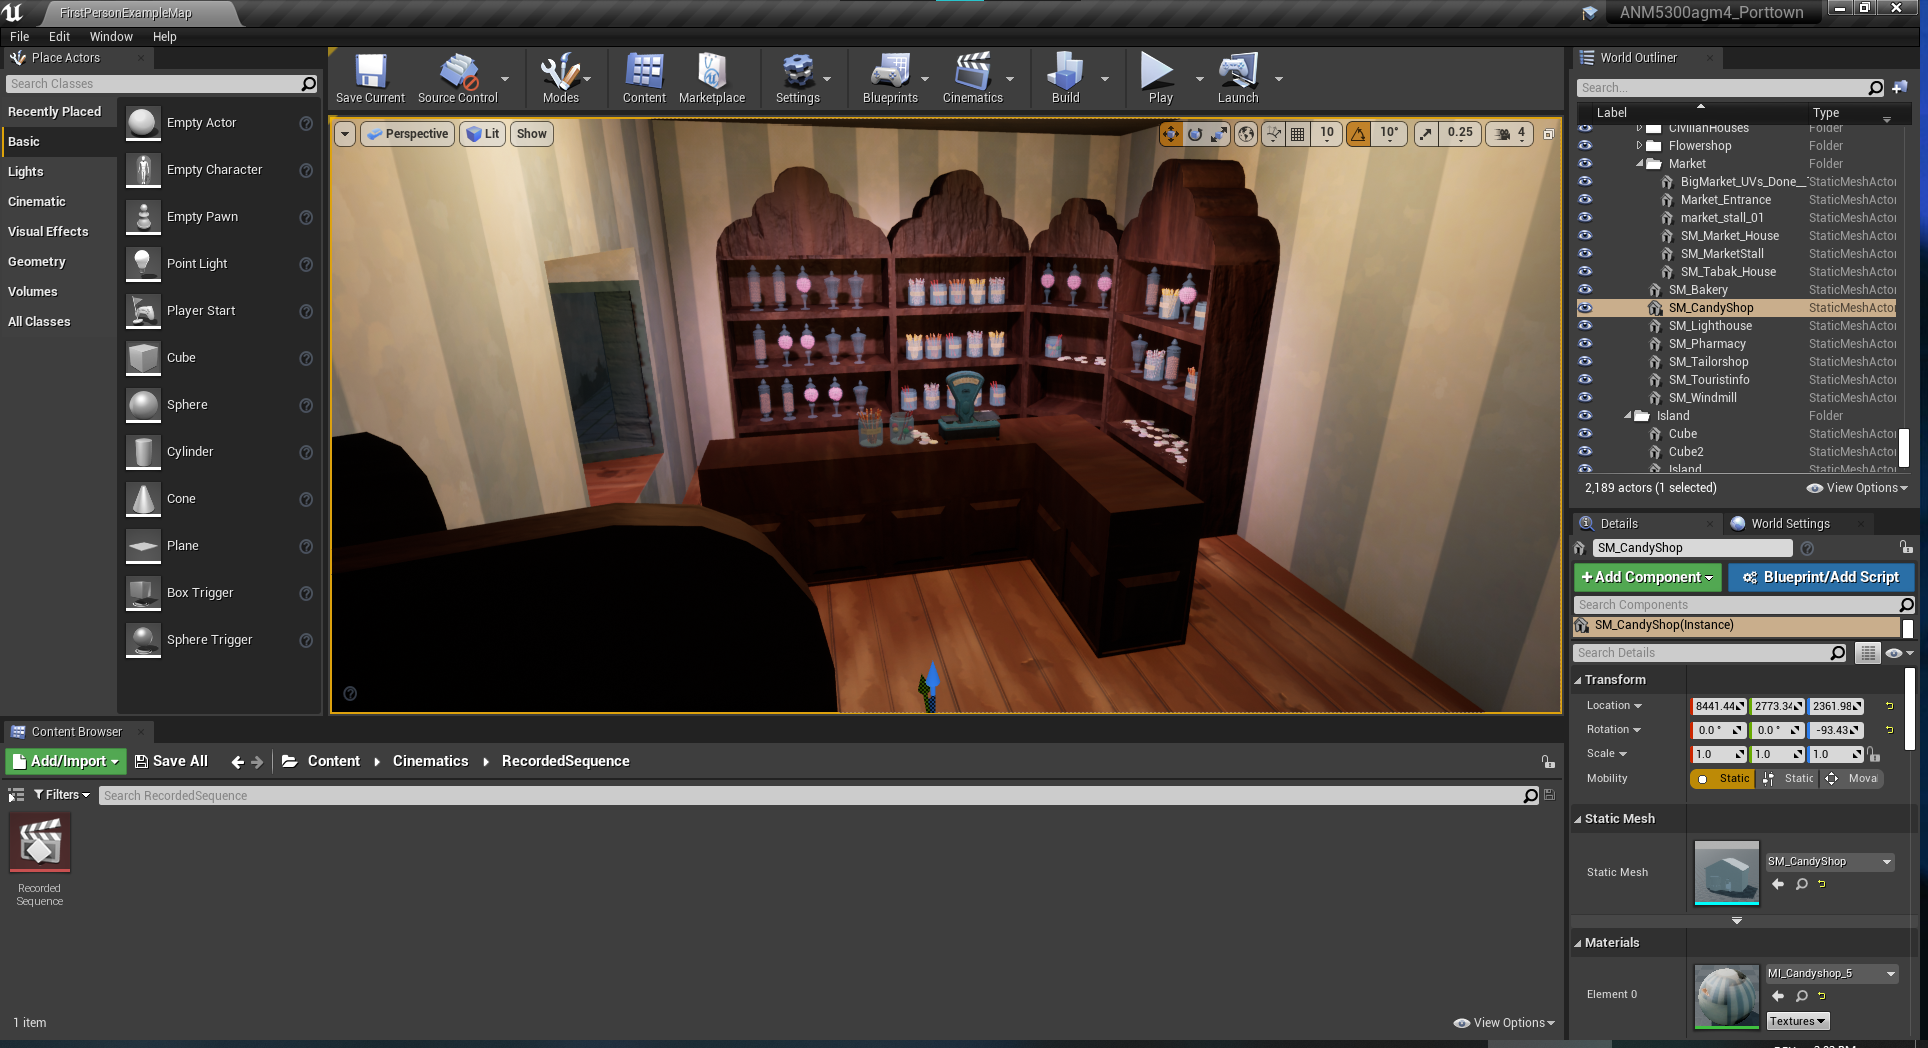Collapse the Transform section in Details
The height and width of the screenshot is (1048, 1928).
[1578, 680]
